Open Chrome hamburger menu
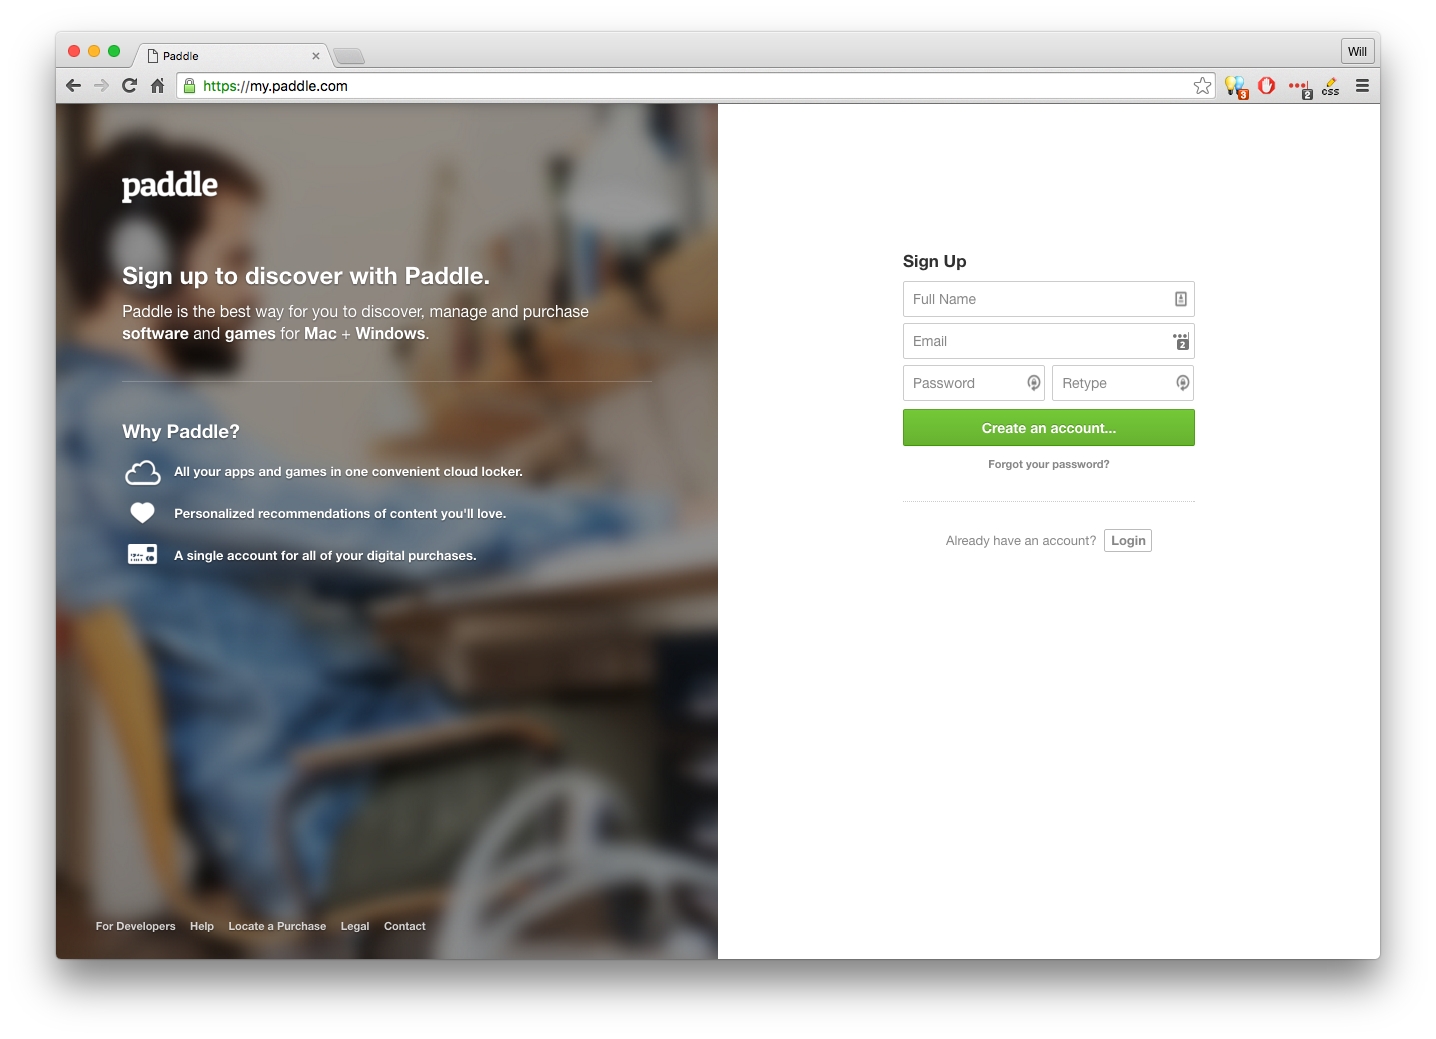 click(1362, 86)
